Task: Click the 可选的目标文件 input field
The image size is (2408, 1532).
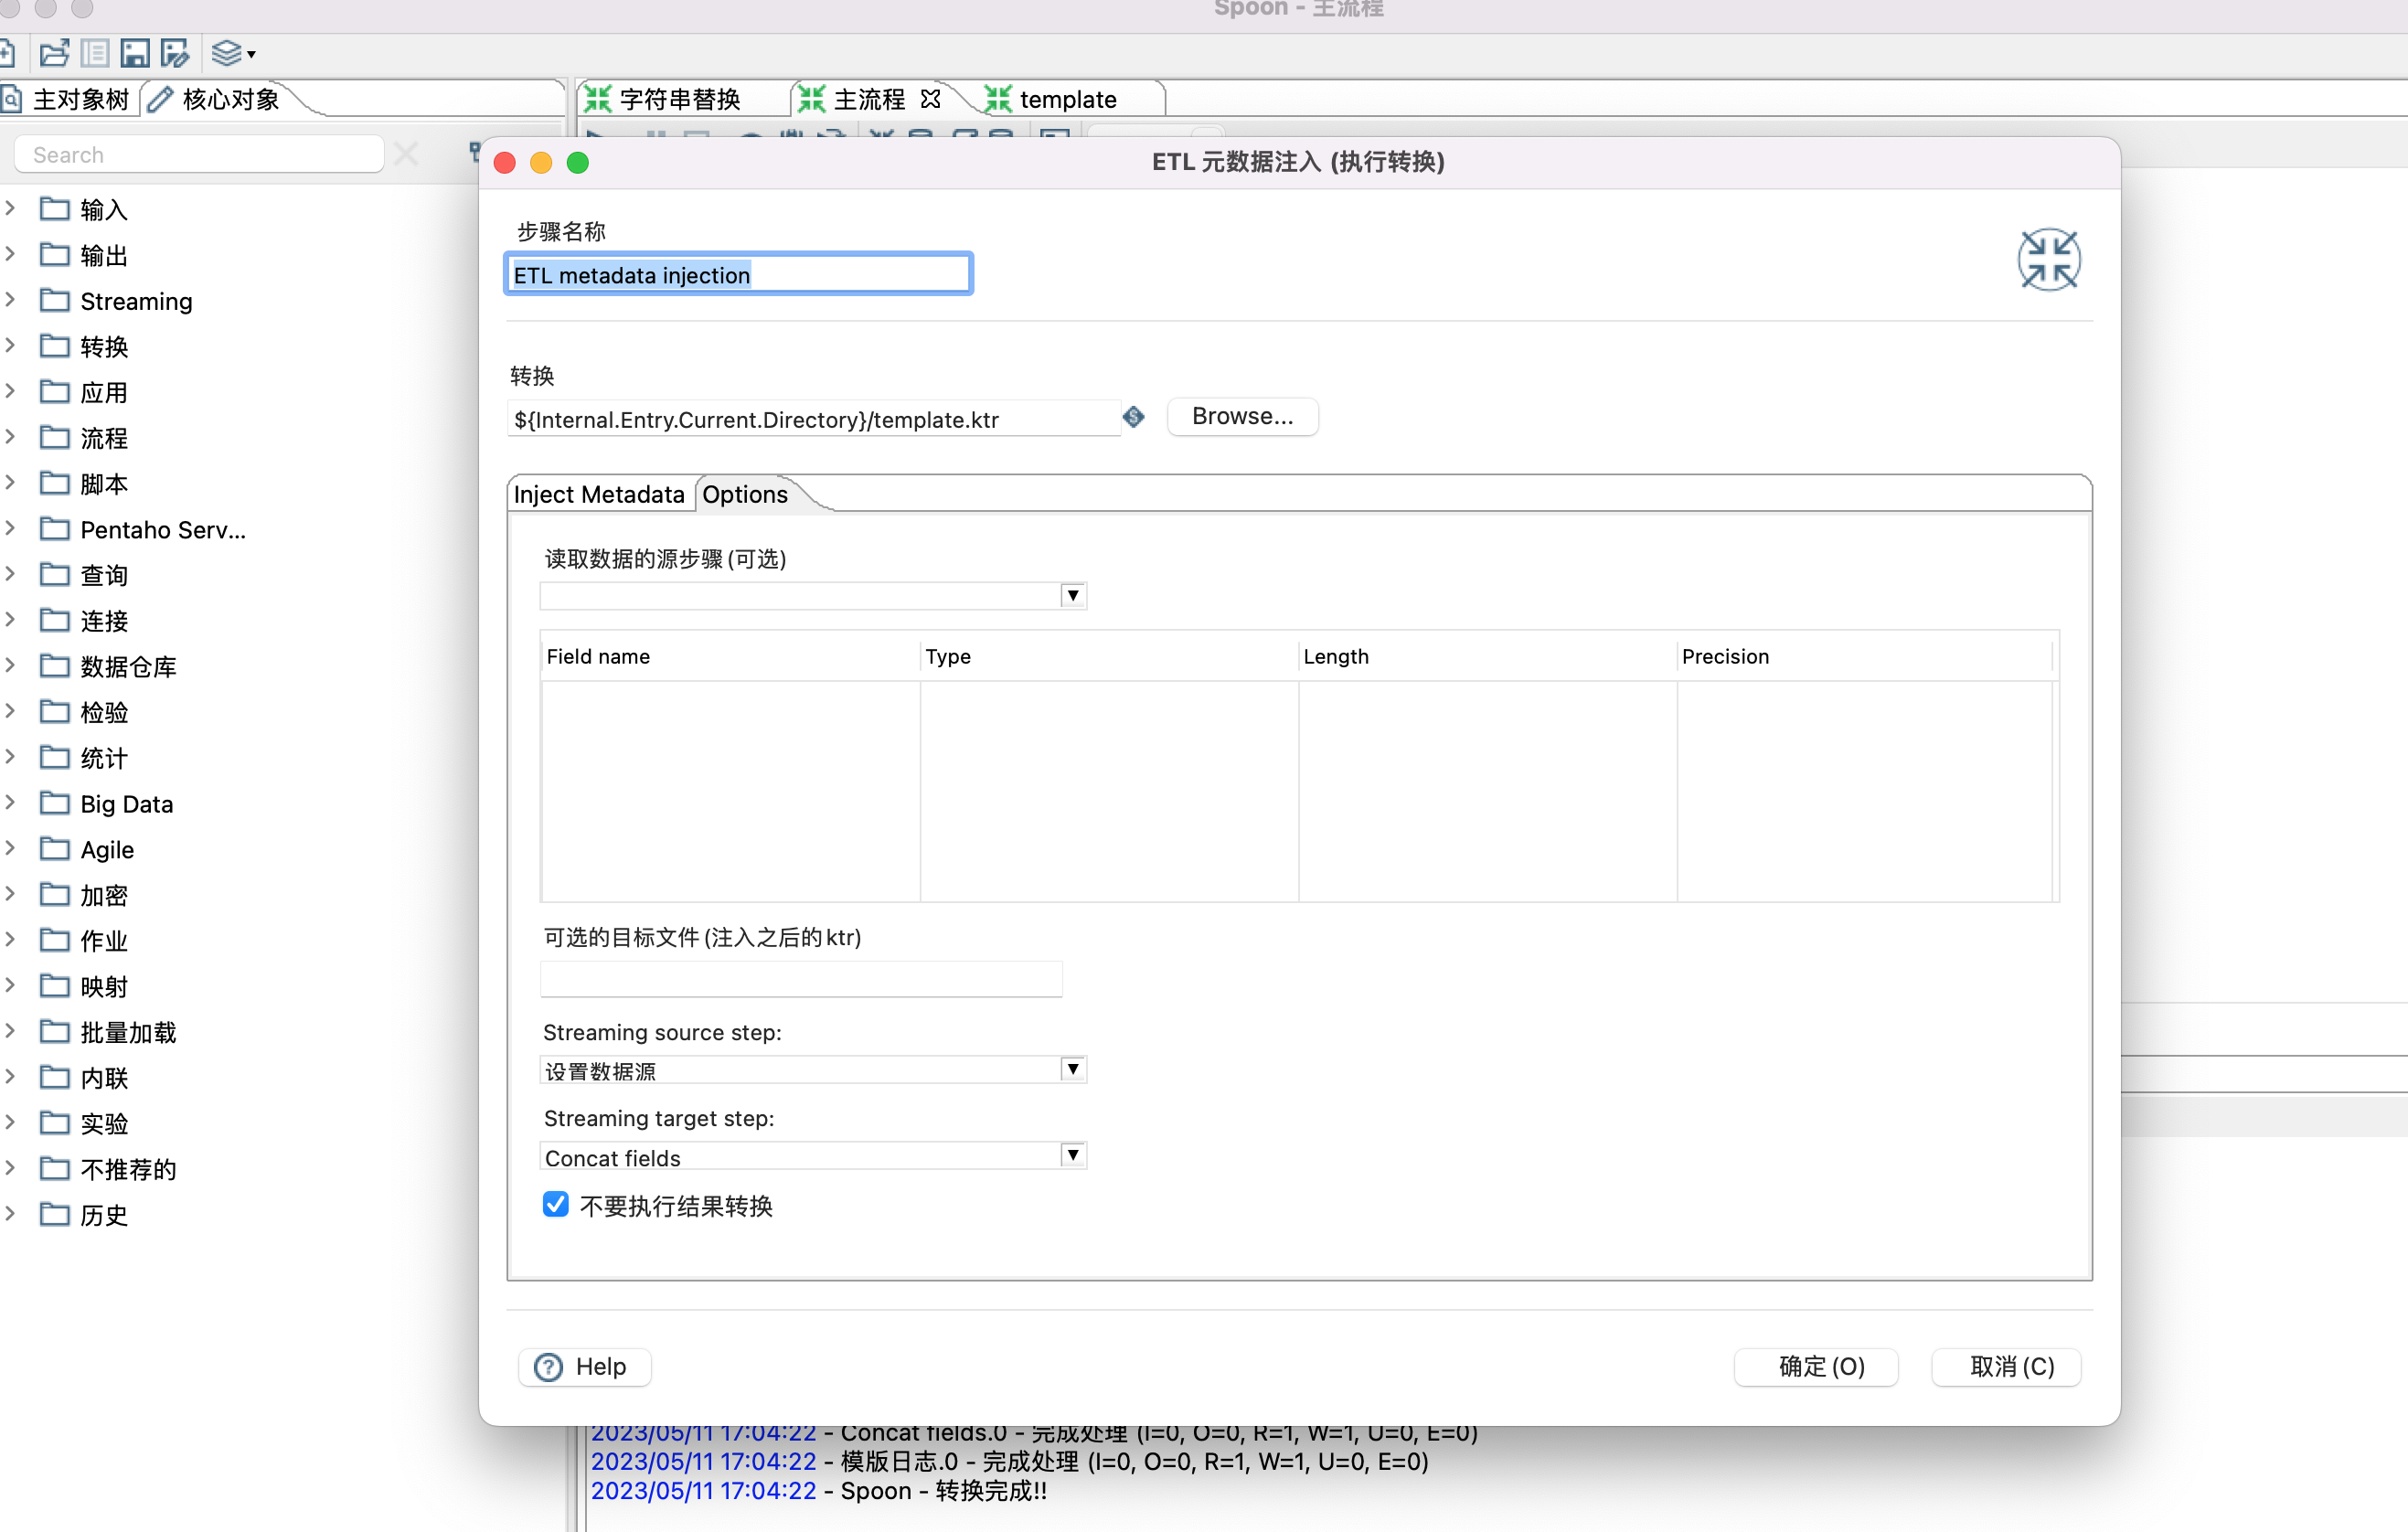Action: [x=800, y=979]
